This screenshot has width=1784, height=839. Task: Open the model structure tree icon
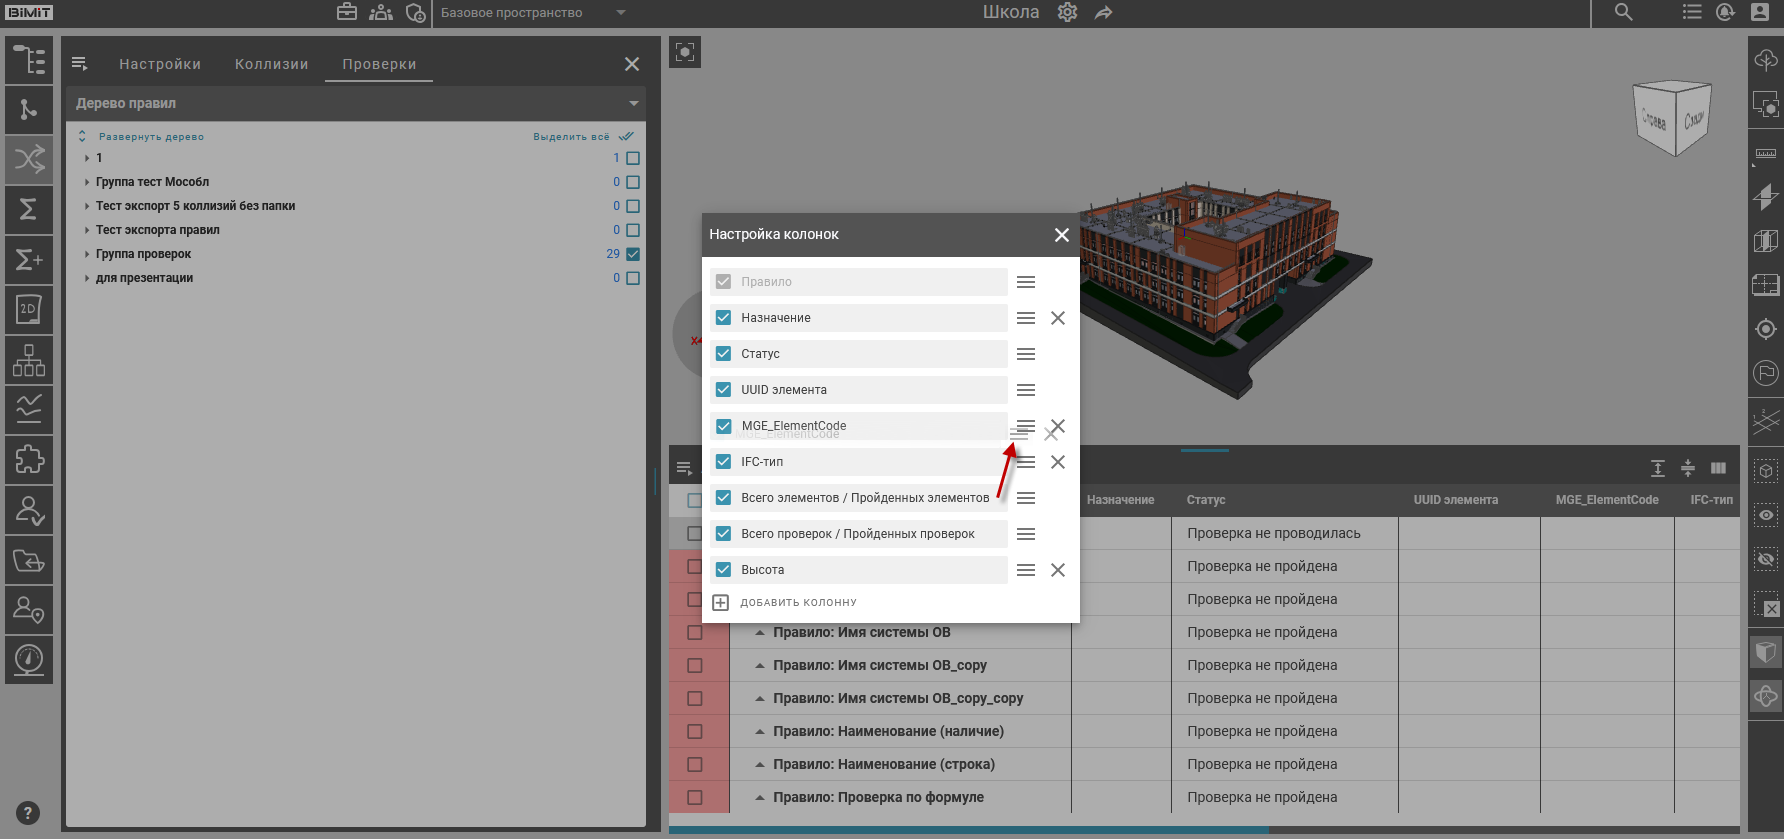point(29,60)
